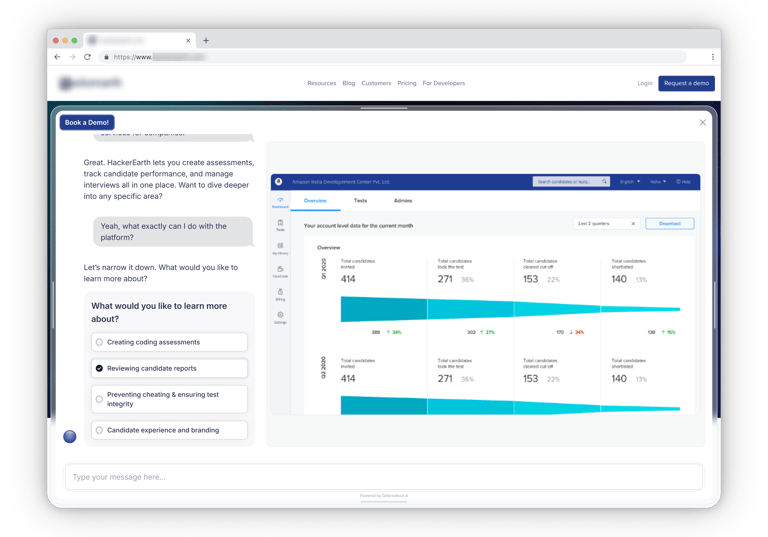768x537 pixels.
Task: Select Candidate experience and branding option
Action: pyautogui.click(x=169, y=430)
